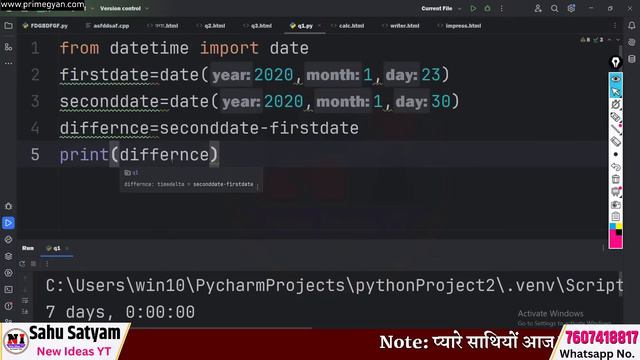
Task: Click the pen nib annotation tool button
Action: pos(616,62)
